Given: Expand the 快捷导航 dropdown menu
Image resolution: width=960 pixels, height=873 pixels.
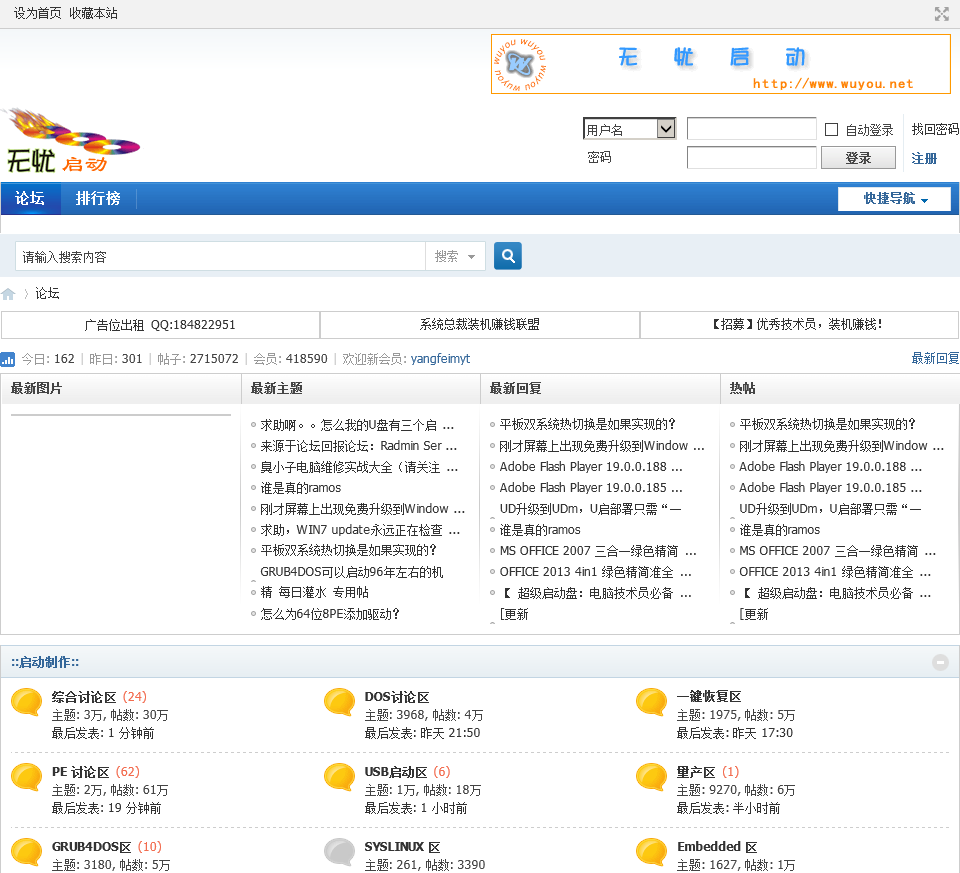Looking at the screenshot, I should pyautogui.click(x=894, y=199).
